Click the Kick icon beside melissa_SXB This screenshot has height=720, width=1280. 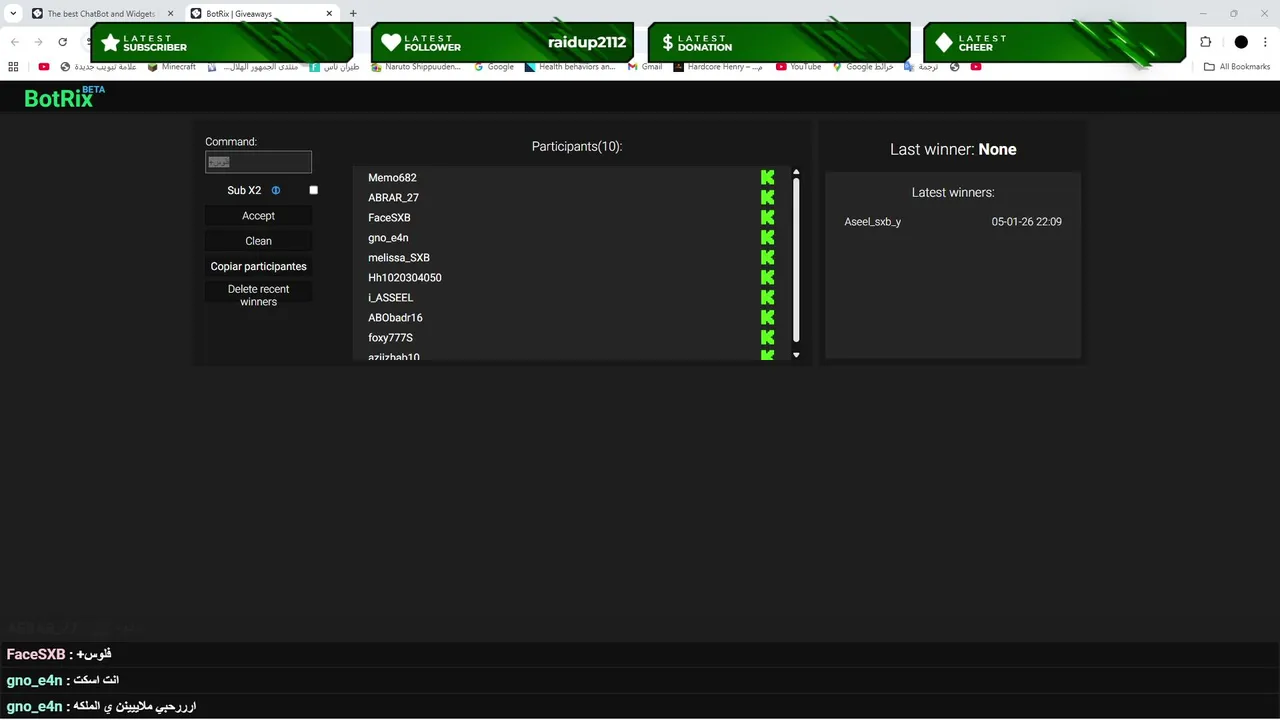click(x=767, y=257)
